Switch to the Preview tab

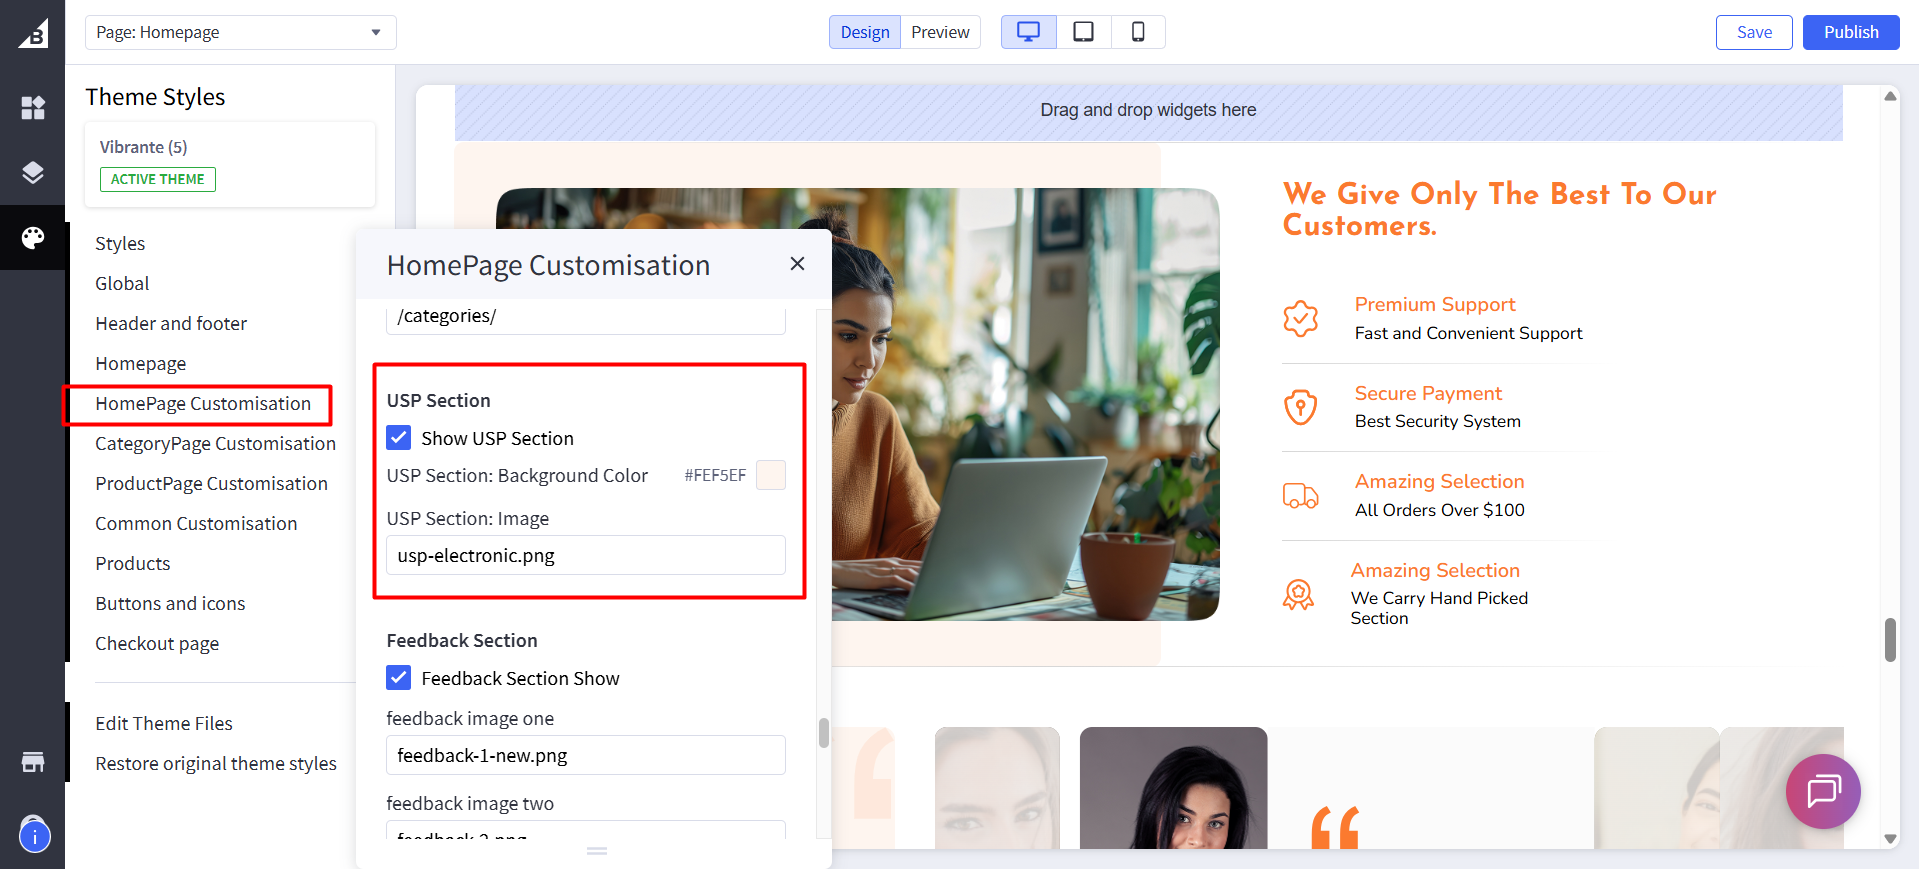tap(940, 32)
